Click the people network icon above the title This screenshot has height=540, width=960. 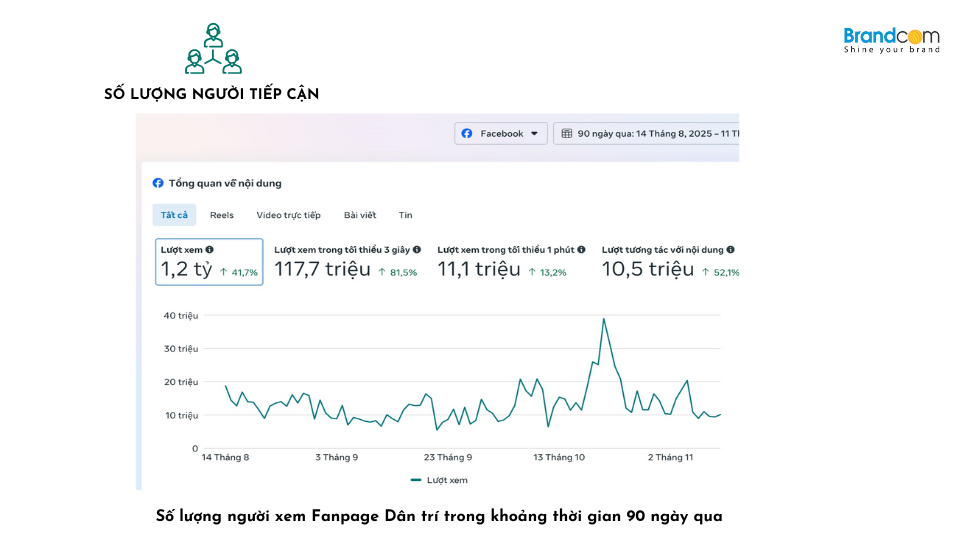coord(213,48)
